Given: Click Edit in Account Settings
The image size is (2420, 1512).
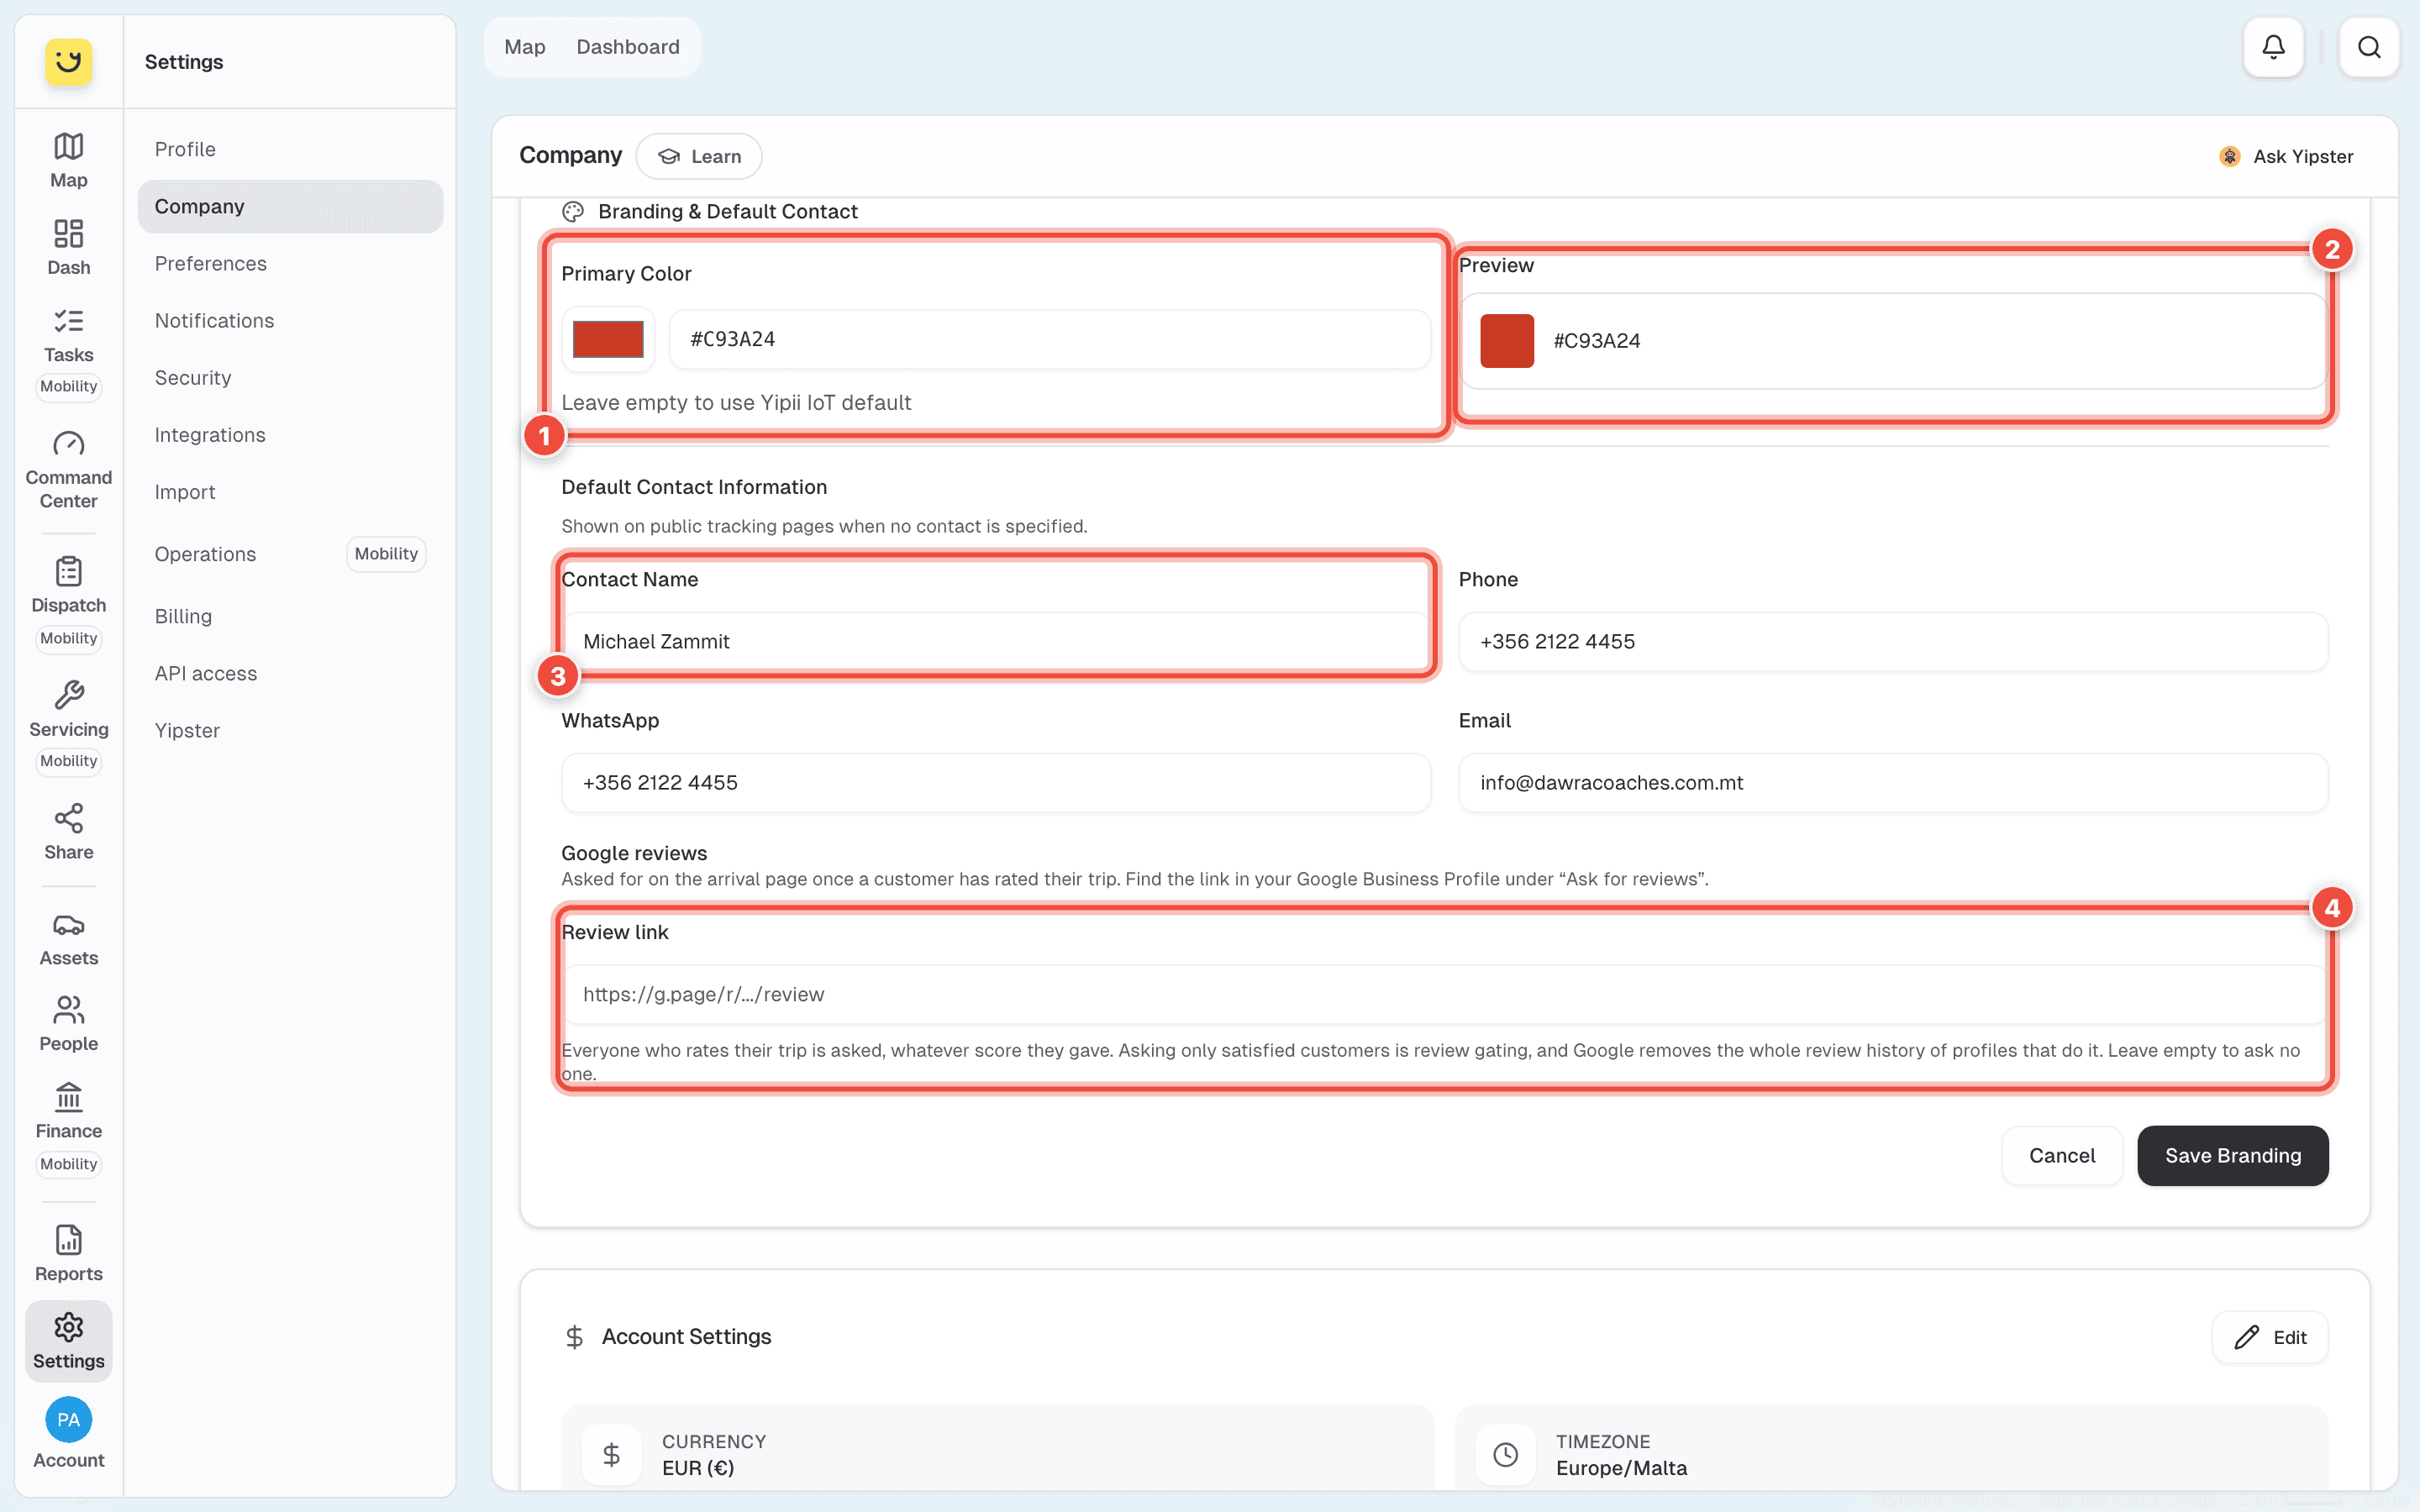Looking at the screenshot, I should pyautogui.click(x=2270, y=1337).
